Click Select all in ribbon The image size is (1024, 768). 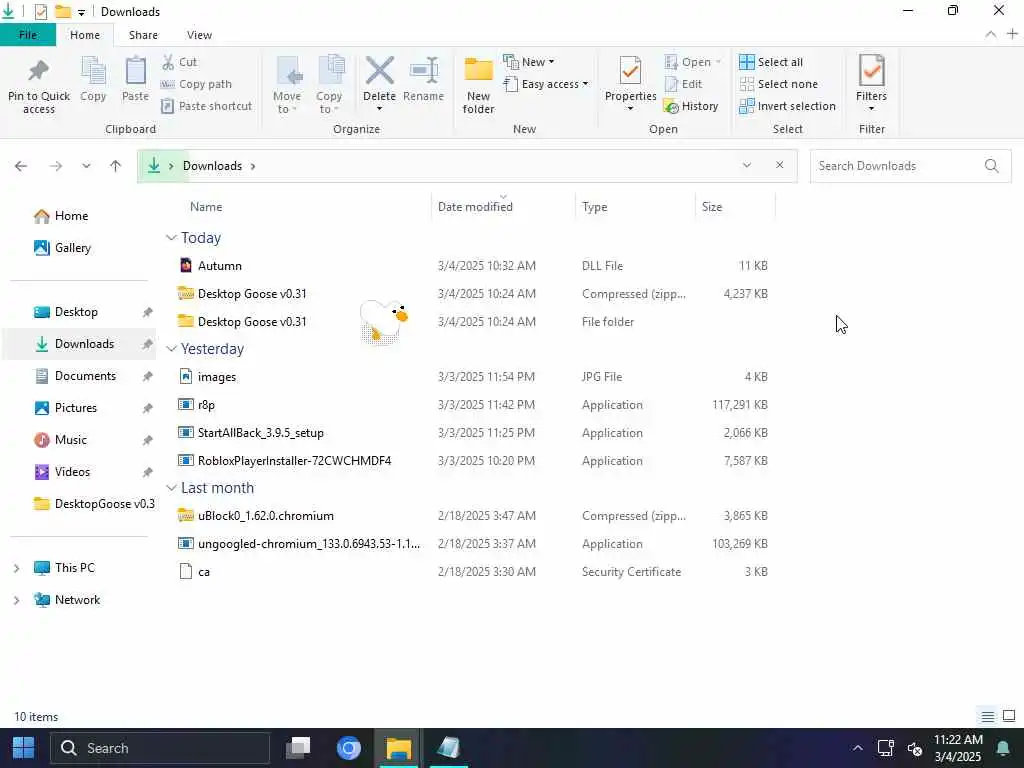[x=771, y=62]
